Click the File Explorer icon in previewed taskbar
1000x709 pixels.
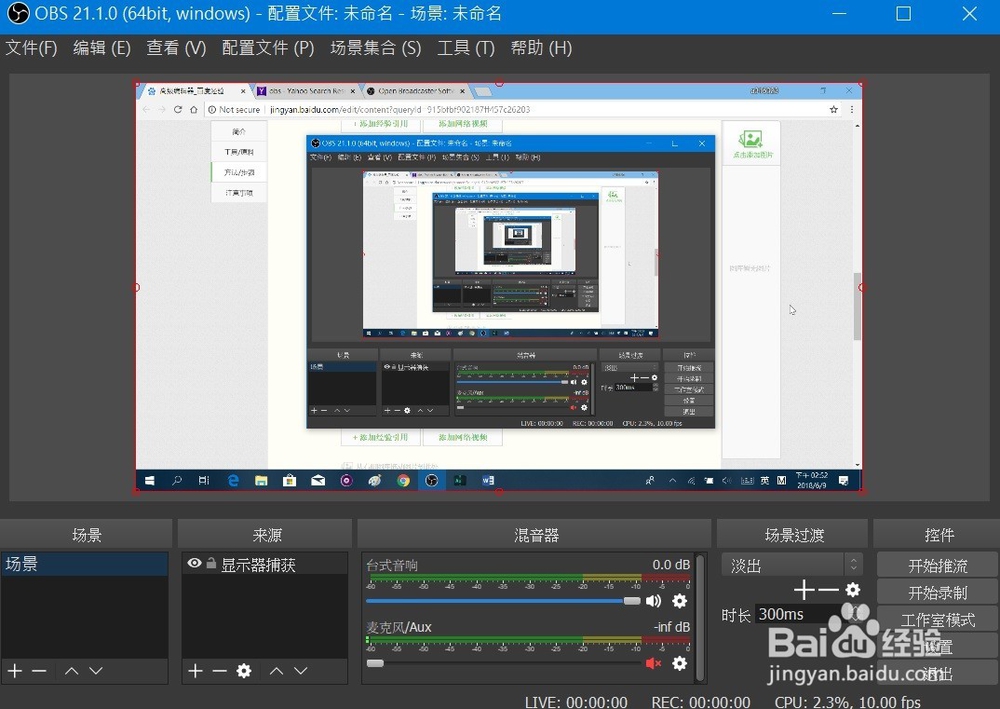pyautogui.click(x=261, y=481)
